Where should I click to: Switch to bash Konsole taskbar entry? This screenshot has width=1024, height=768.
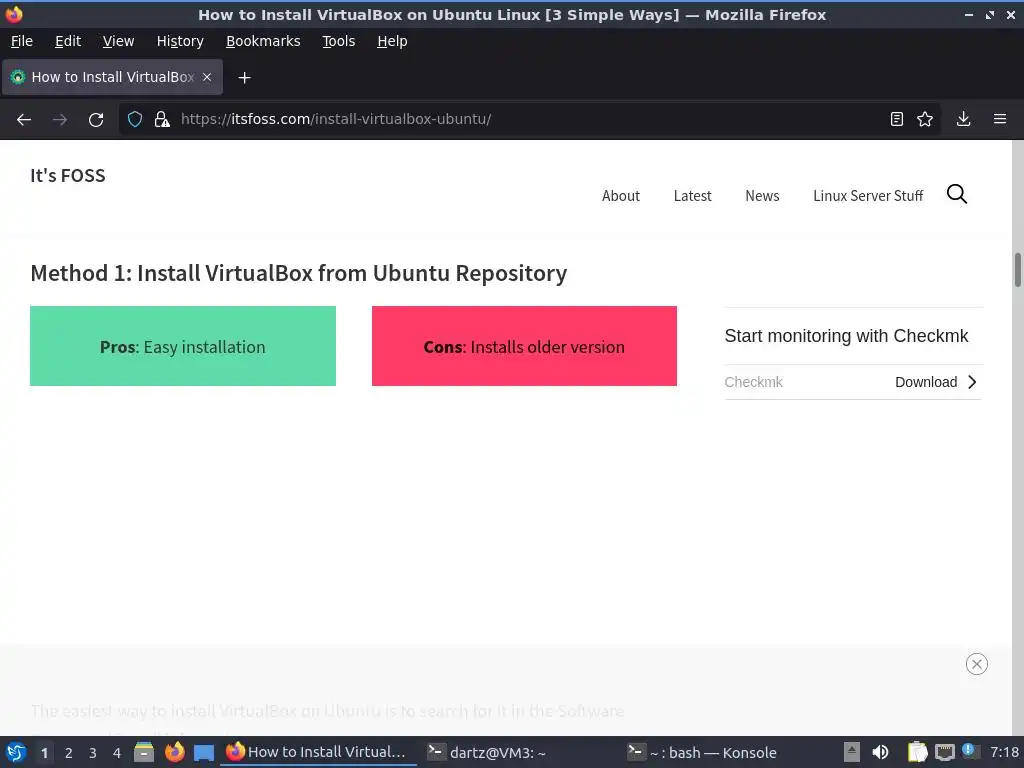717,752
